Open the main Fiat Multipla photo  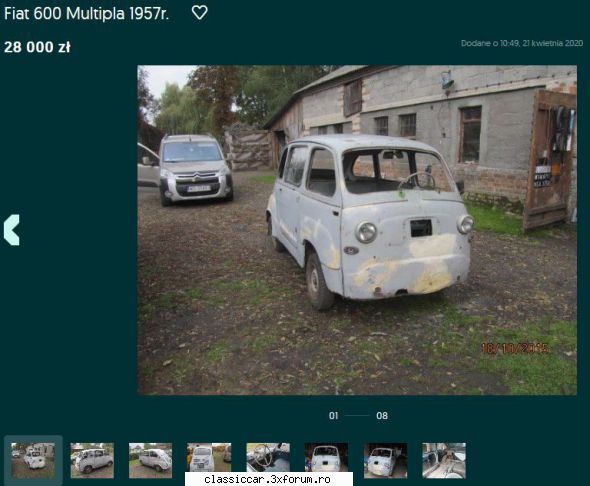point(357,230)
